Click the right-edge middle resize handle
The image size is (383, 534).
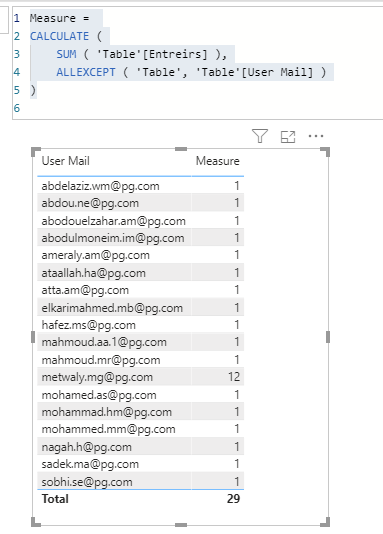click(x=328, y=337)
